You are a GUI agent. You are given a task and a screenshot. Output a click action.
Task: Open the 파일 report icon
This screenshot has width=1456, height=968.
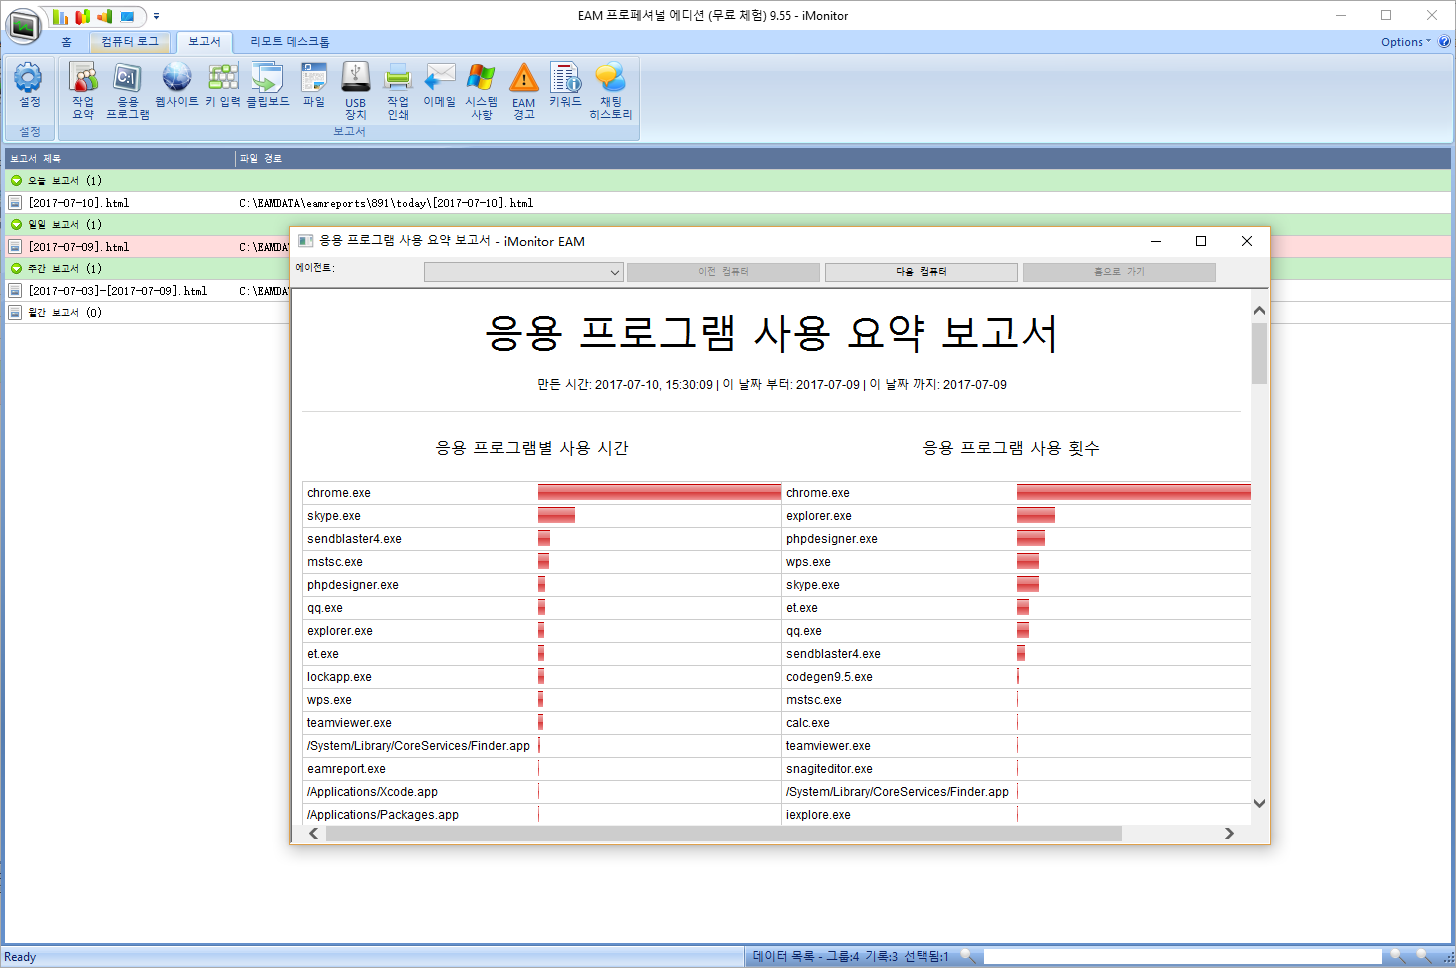[x=314, y=86]
